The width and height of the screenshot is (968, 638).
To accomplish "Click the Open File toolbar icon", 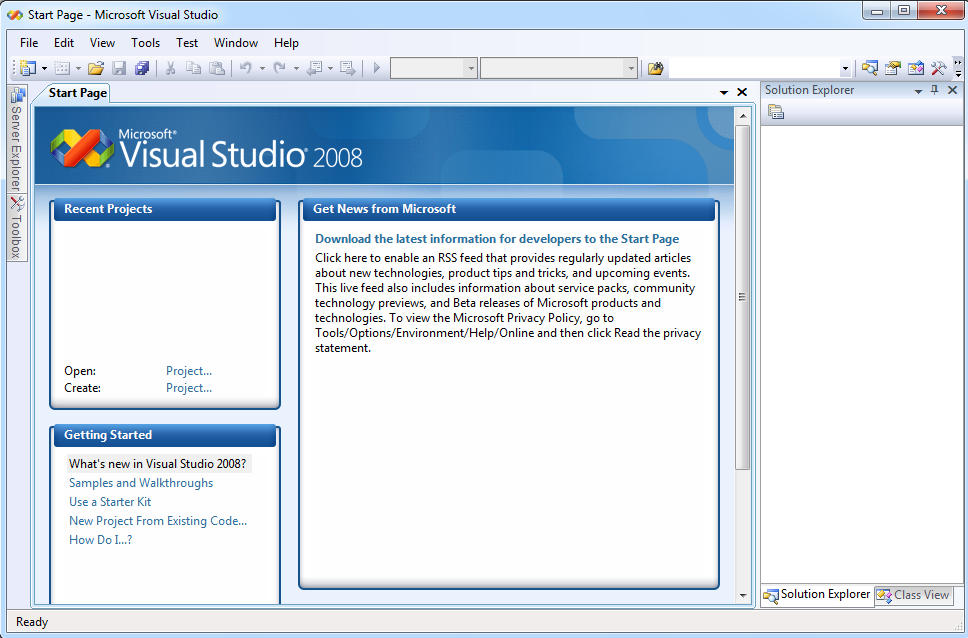I will click(96, 67).
